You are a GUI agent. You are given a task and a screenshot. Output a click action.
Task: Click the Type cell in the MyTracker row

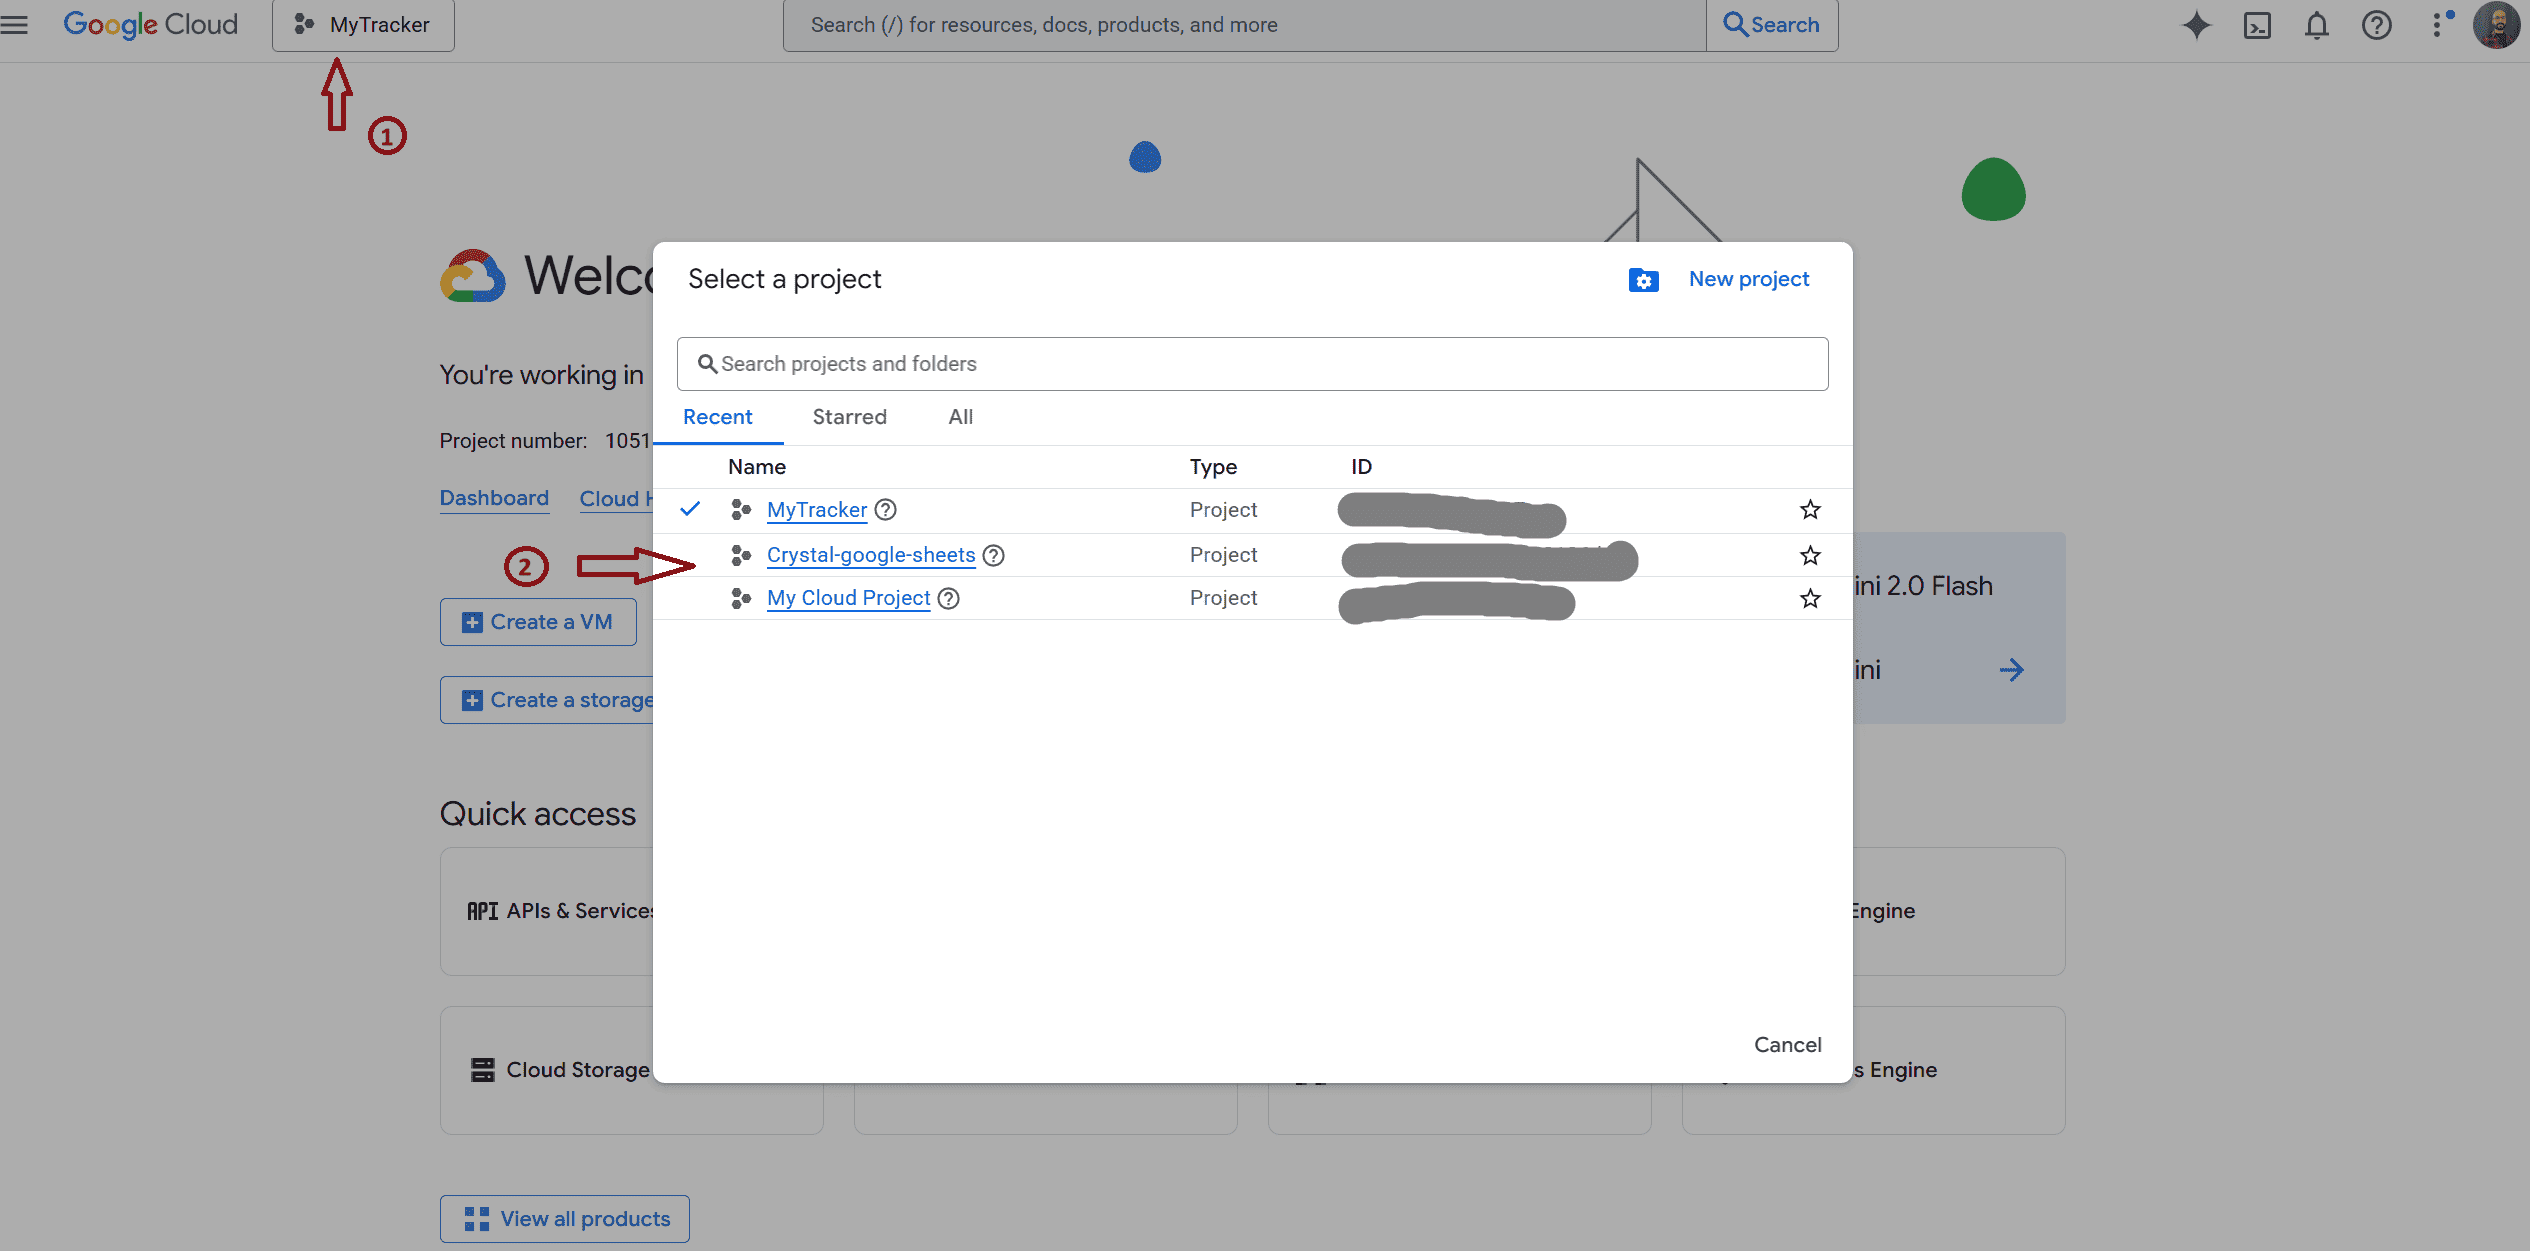pyautogui.click(x=1223, y=510)
